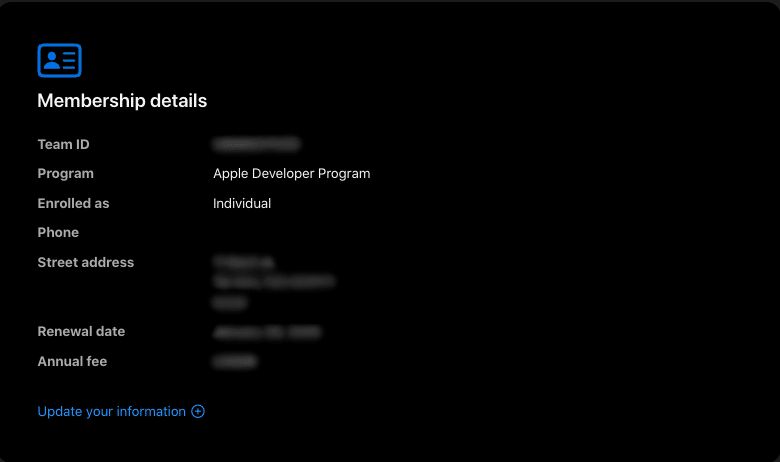Image resolution: width=780 pixels, height=462 pixels.
Task: Select the Annual fee label
Action: point(72,361)
